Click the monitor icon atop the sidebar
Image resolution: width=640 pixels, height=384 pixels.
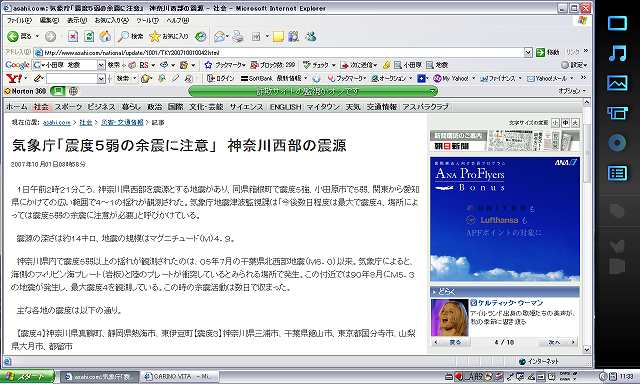617,23
